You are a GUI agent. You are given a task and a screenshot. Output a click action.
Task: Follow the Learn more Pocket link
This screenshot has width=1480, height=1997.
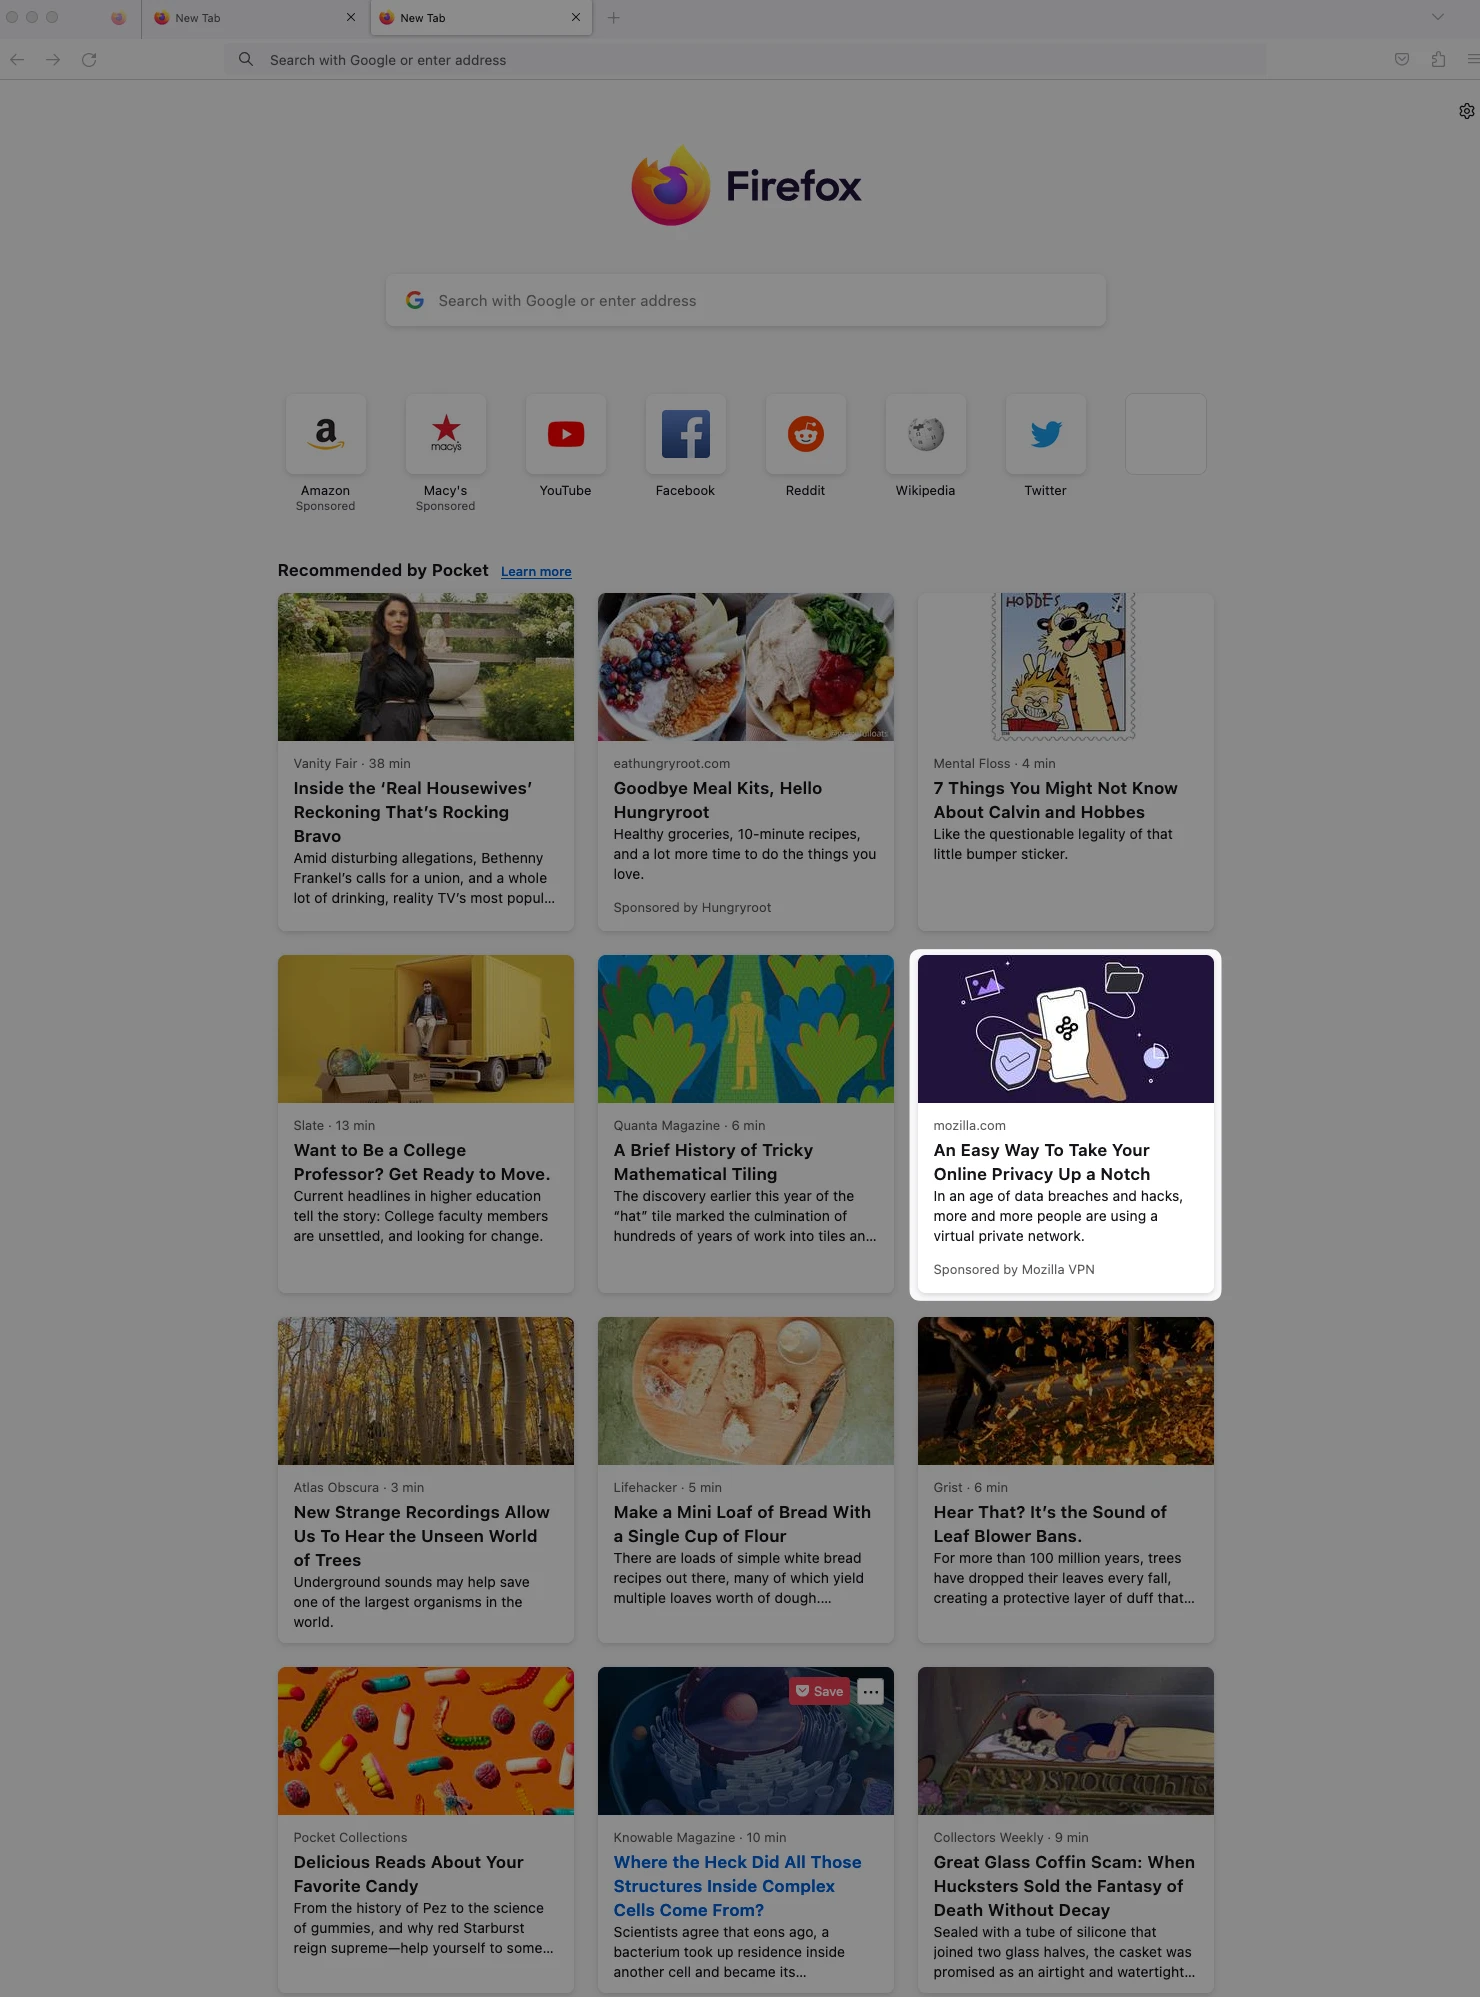(x=536, y=572)
